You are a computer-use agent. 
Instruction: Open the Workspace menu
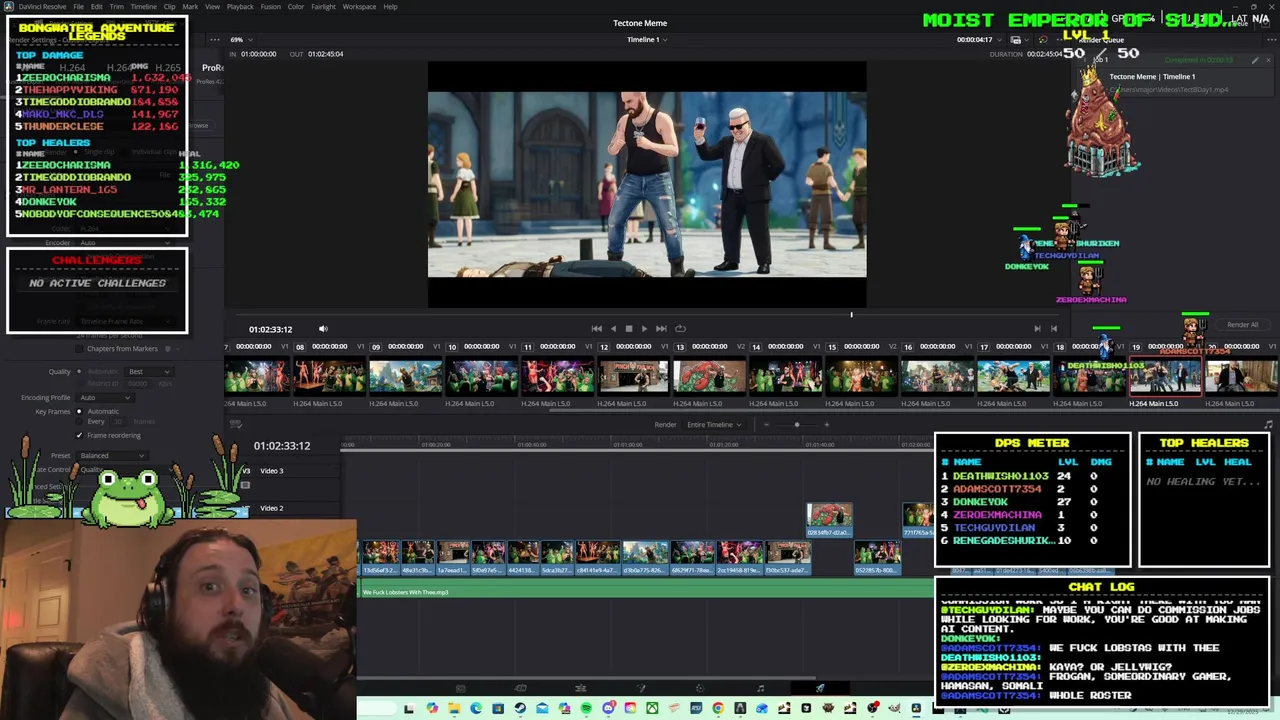coord(359,7)
